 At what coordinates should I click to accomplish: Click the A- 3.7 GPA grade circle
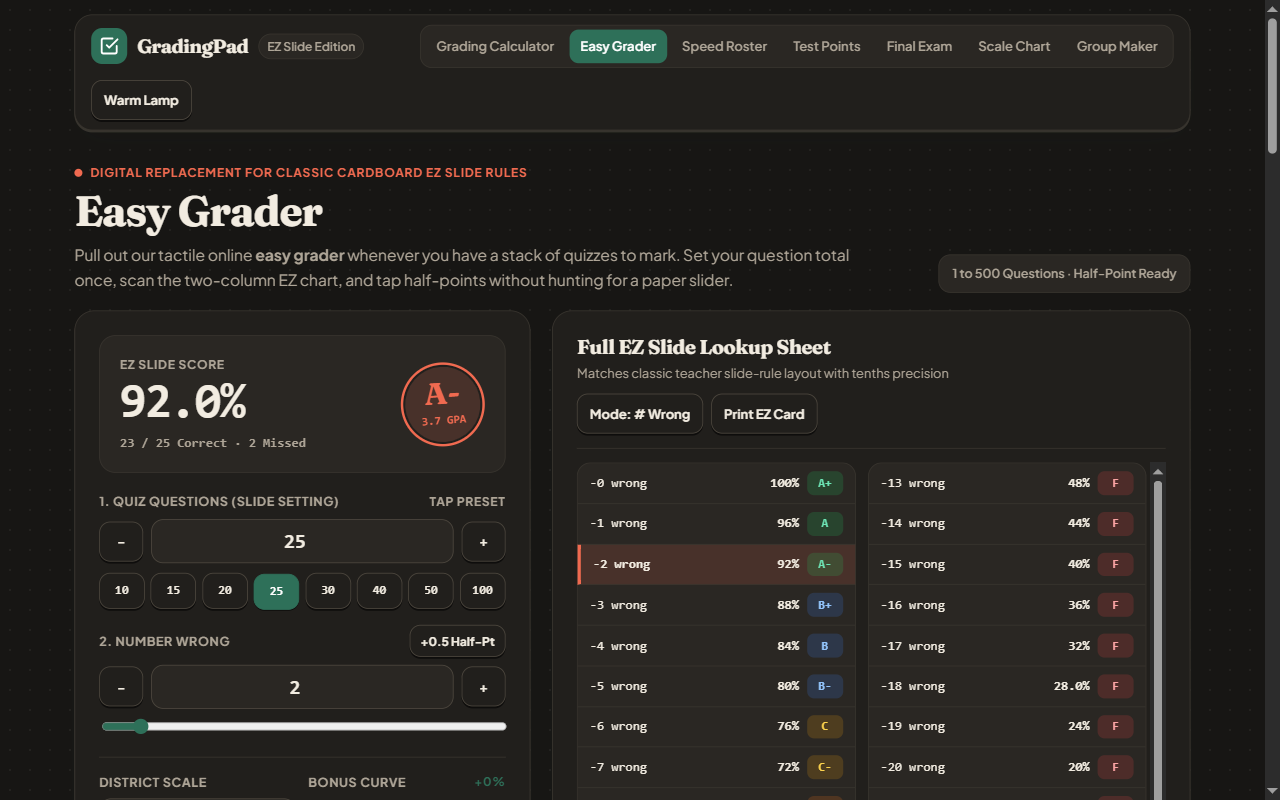click(x=443, y=404)
